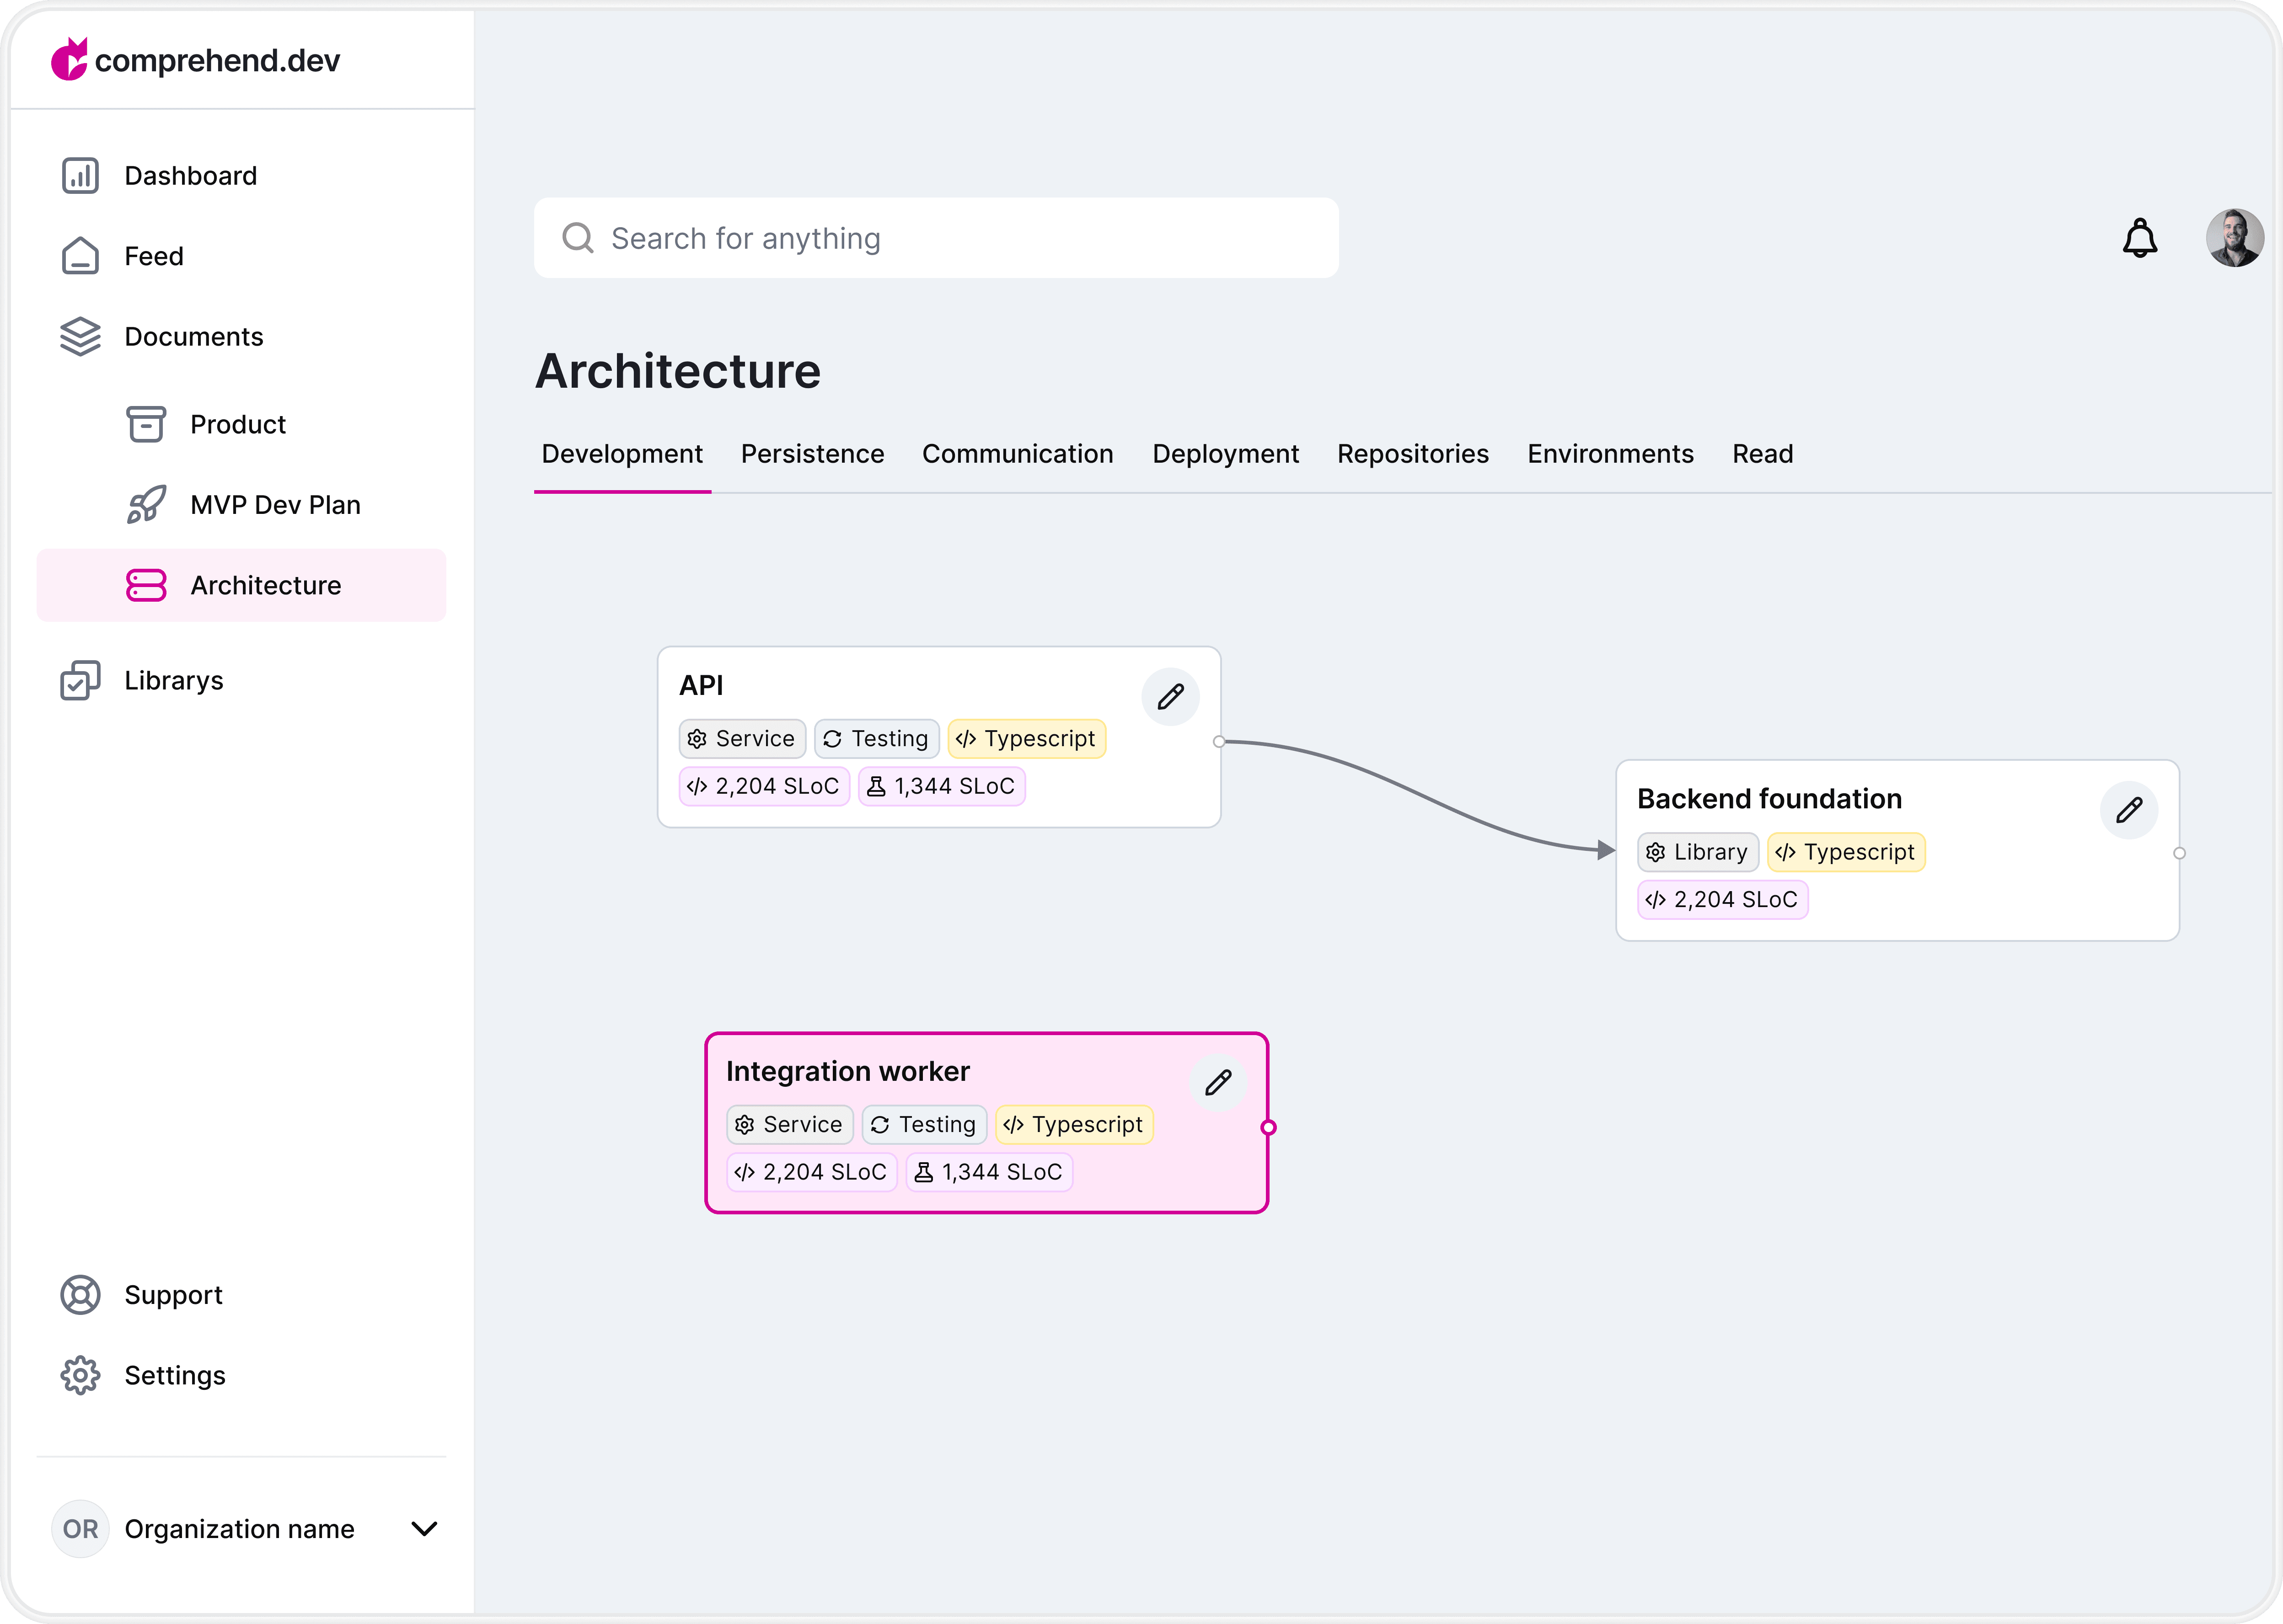Click the Librarys sidebar icon
Viewport: 2283px width, 1624px height.
80,680
